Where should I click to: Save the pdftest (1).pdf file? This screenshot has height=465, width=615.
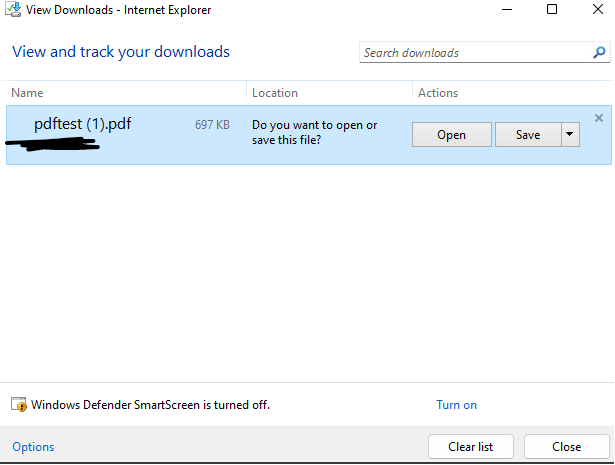(x=528, y=134)
